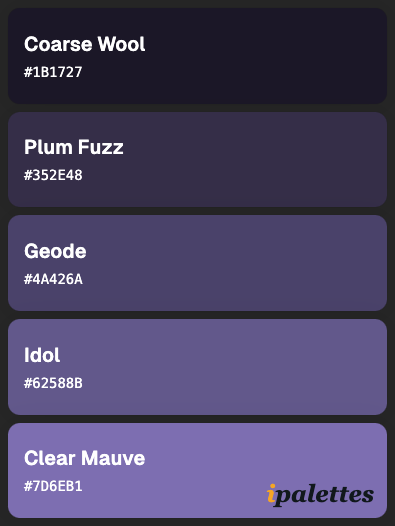Copy hex code #62588B
The height and width of the screenshot is (526, 395).
pos(53,383)
